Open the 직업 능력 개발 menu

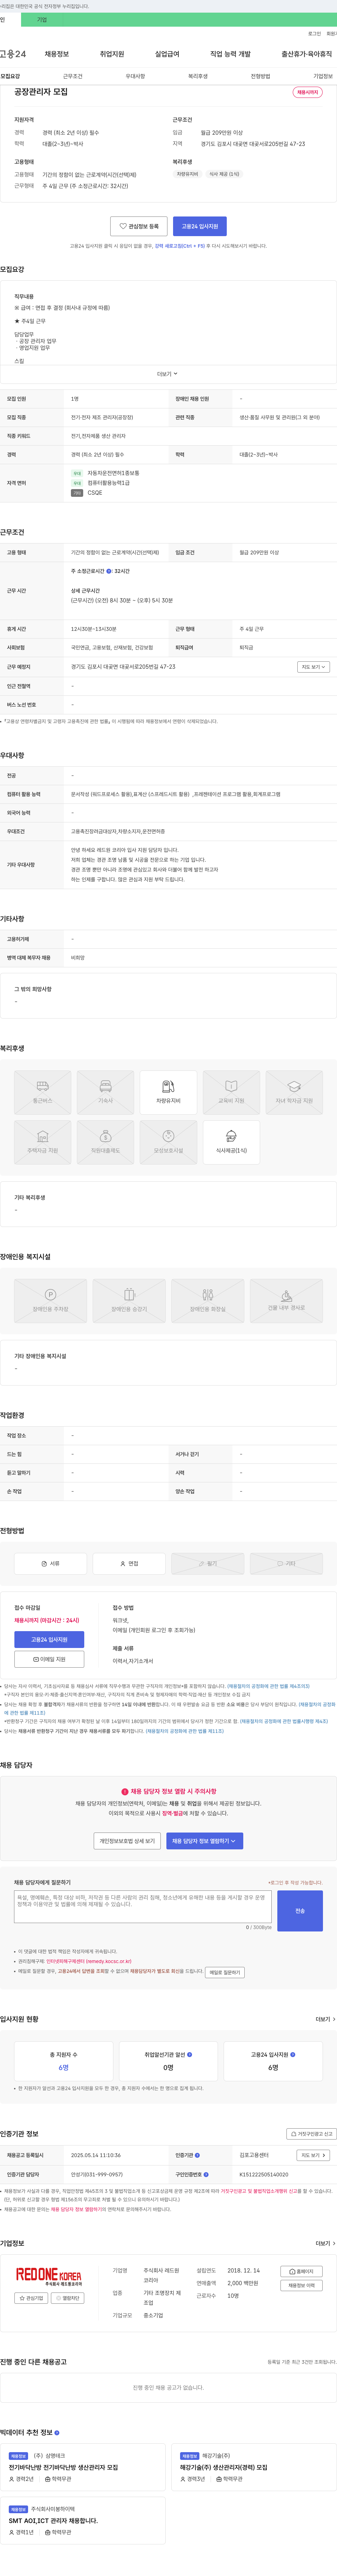(x=230, y=54)
